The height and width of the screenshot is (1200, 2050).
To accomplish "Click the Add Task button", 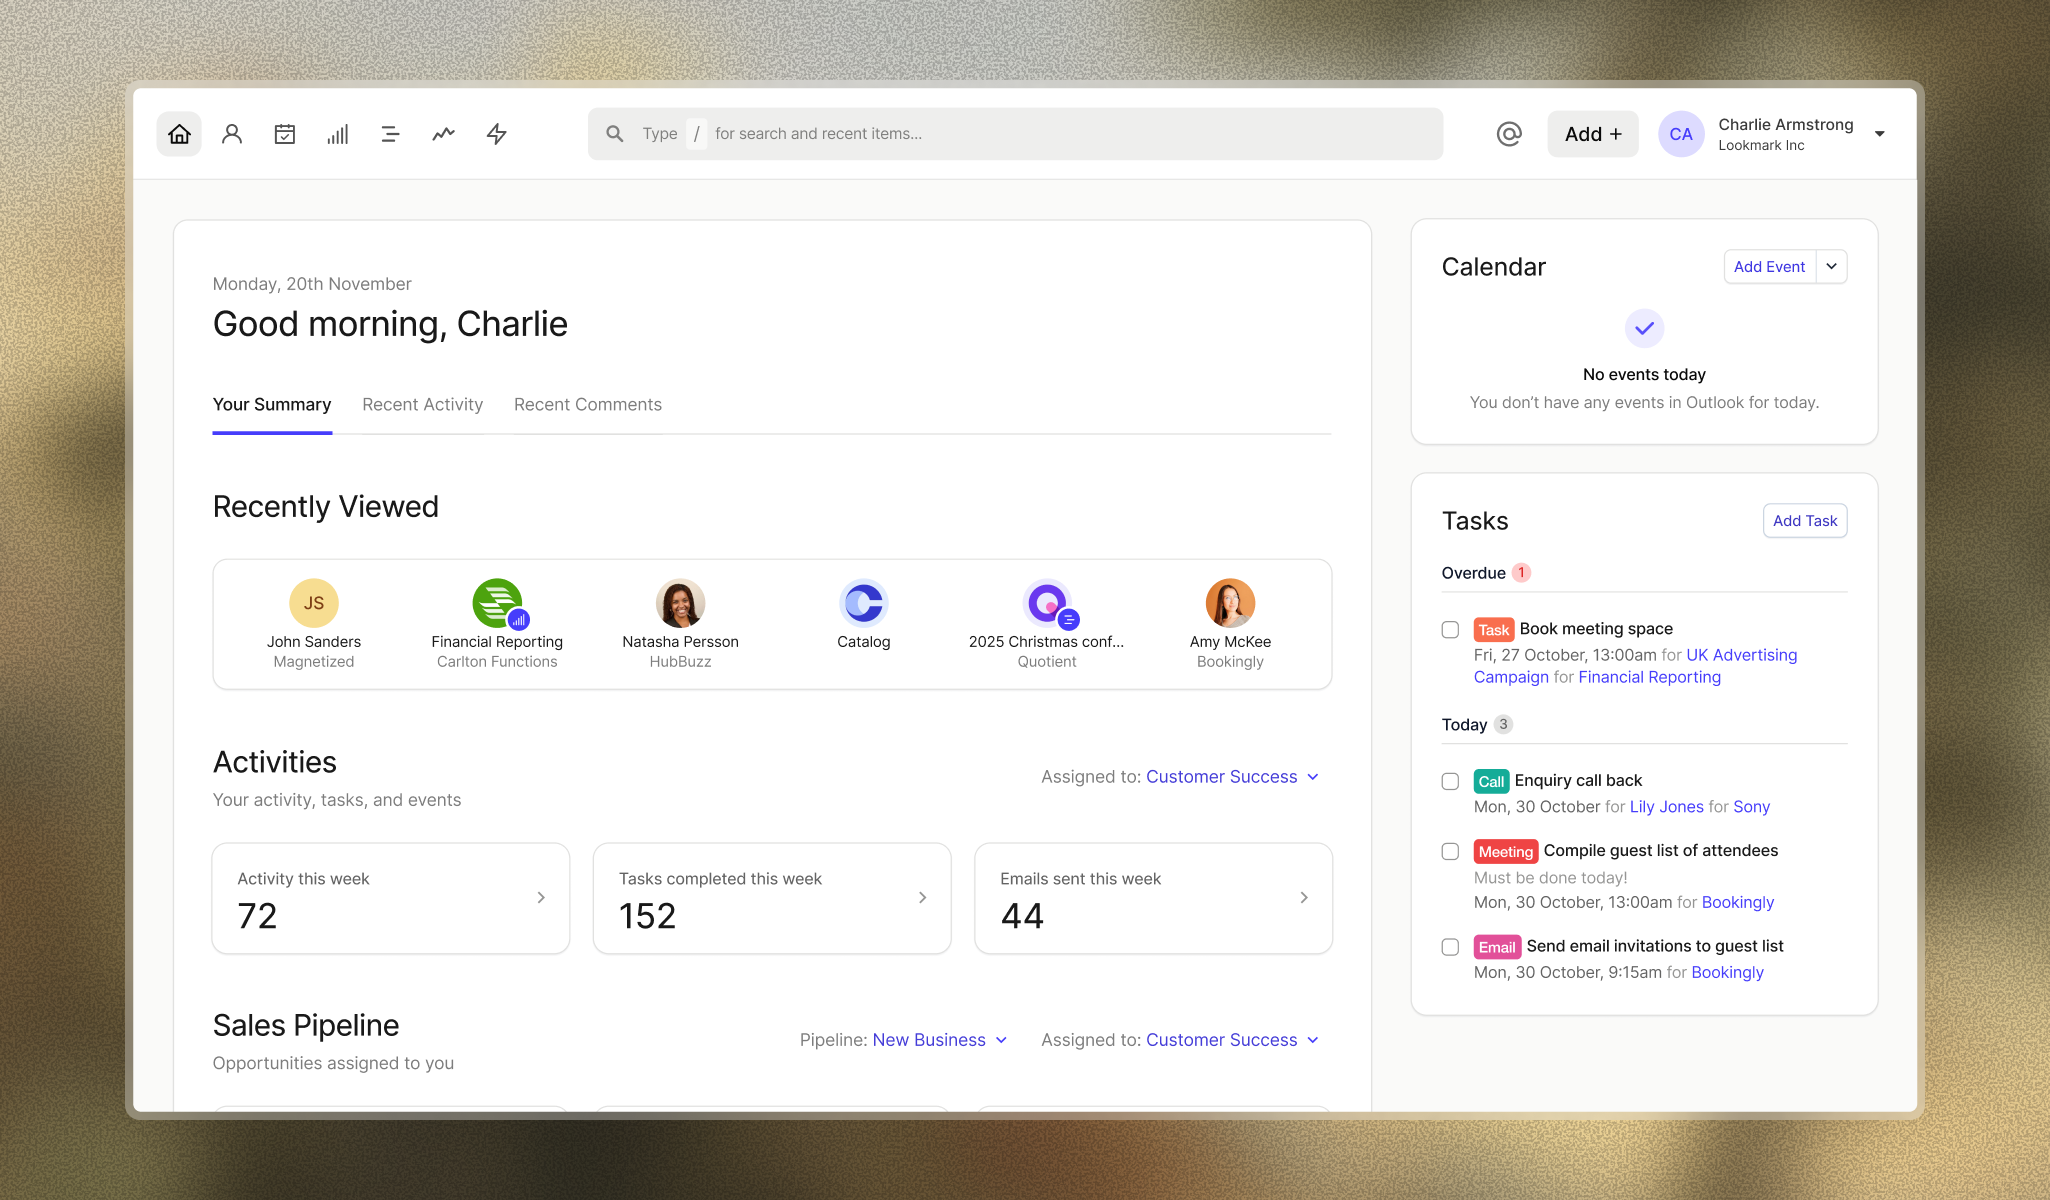I will coord(1804,521).
